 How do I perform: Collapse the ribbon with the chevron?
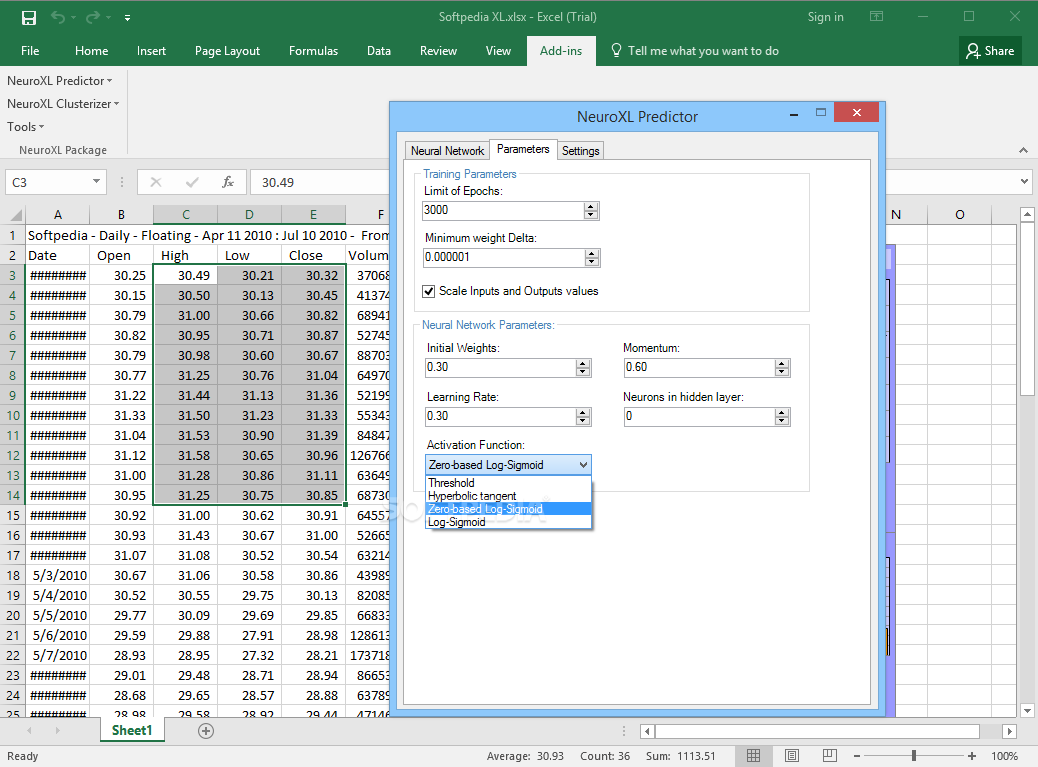pos(1023,150)
